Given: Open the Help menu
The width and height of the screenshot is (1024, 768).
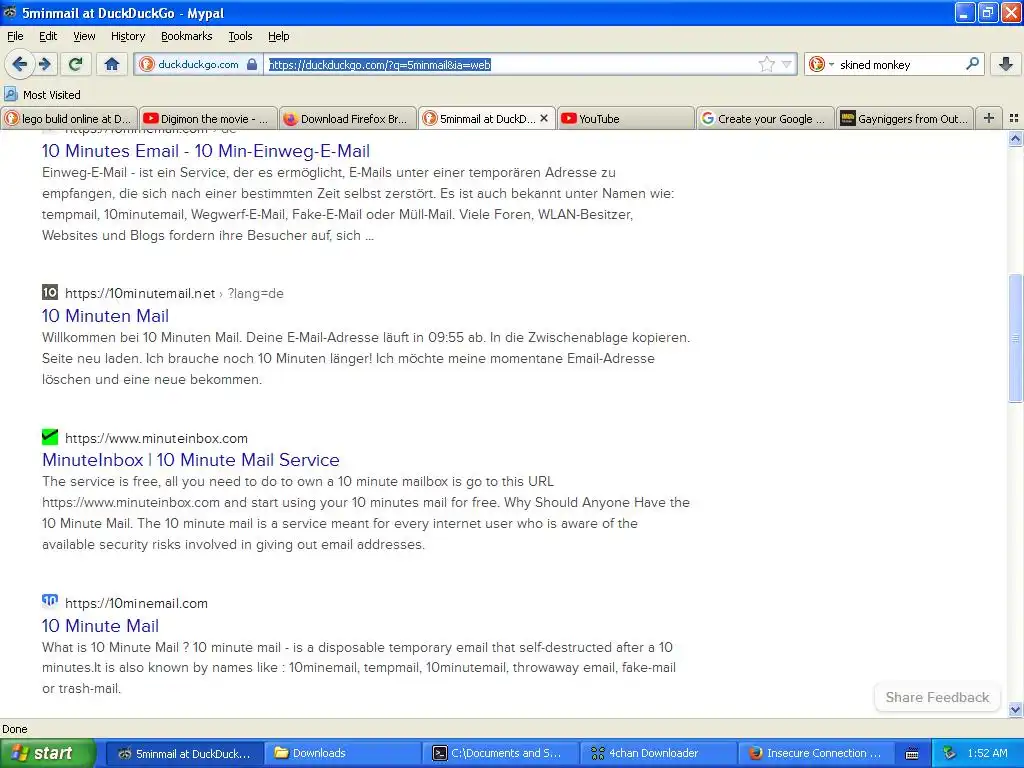Looking at the screenshot, I should click(x=278, y=36).
